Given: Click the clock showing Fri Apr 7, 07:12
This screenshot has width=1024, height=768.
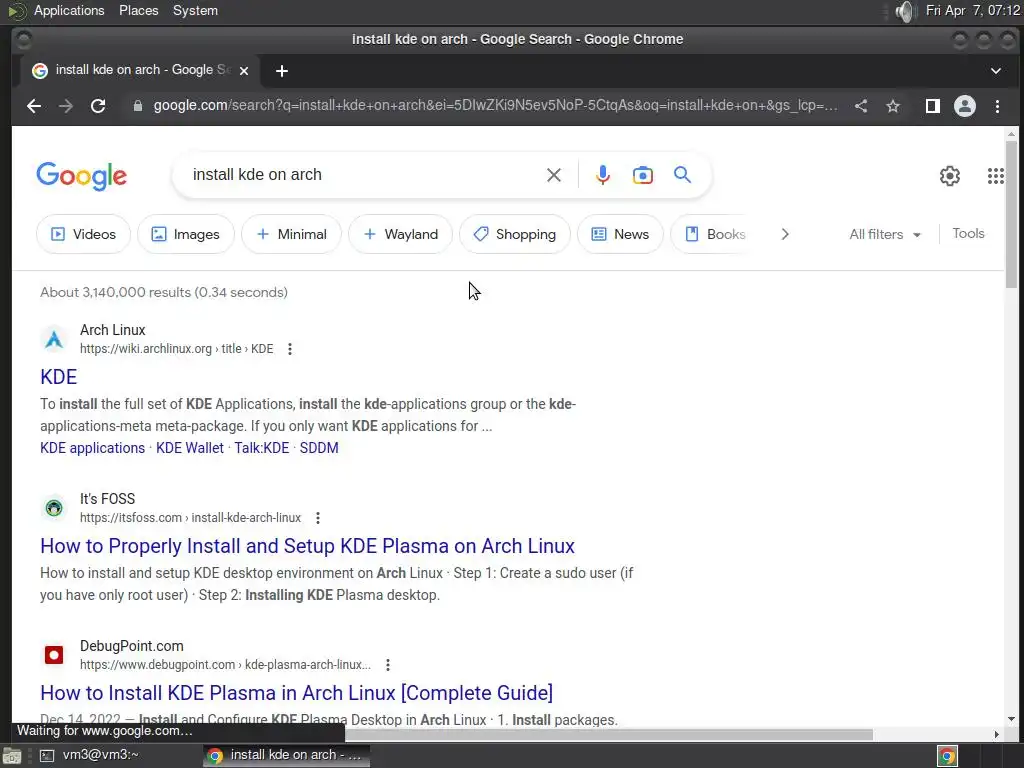Looking at the screenshot, I should tap(972, 10).
